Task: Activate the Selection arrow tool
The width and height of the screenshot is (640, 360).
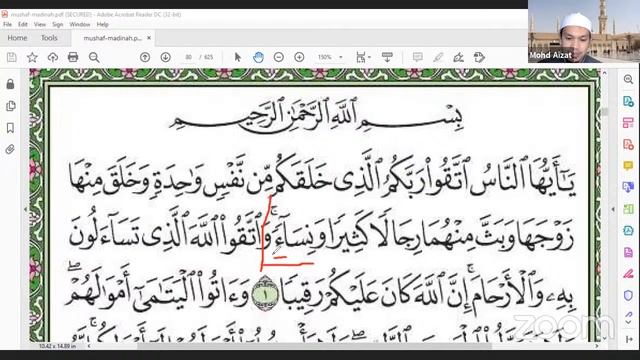Action: (238, 57)
